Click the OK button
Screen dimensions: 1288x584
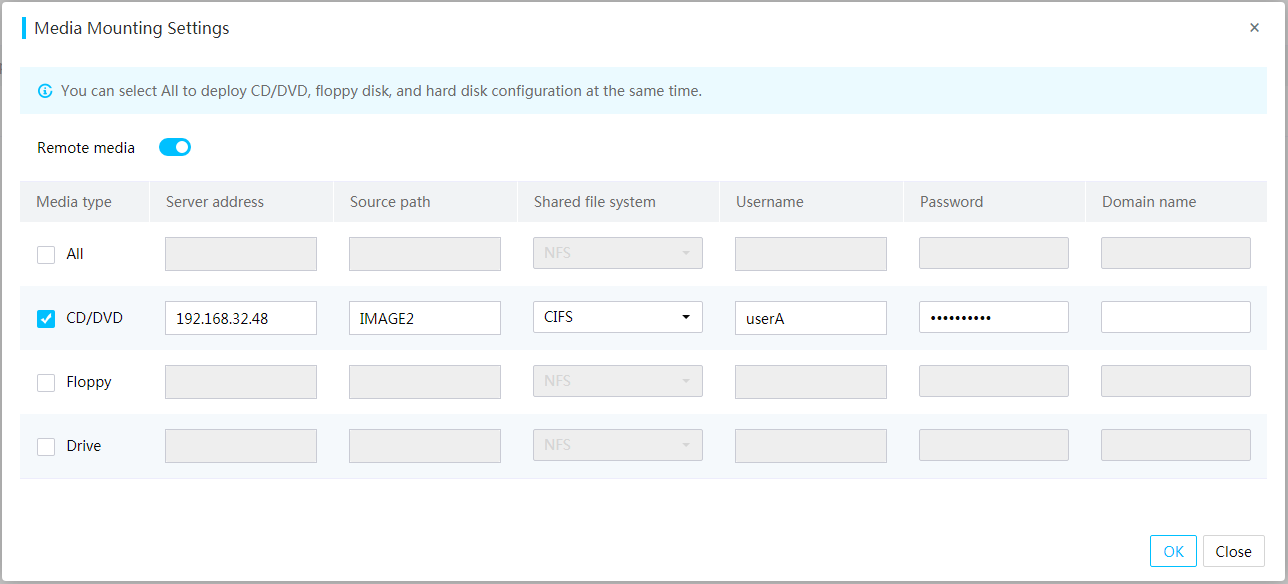click(x=1173, y=551)
